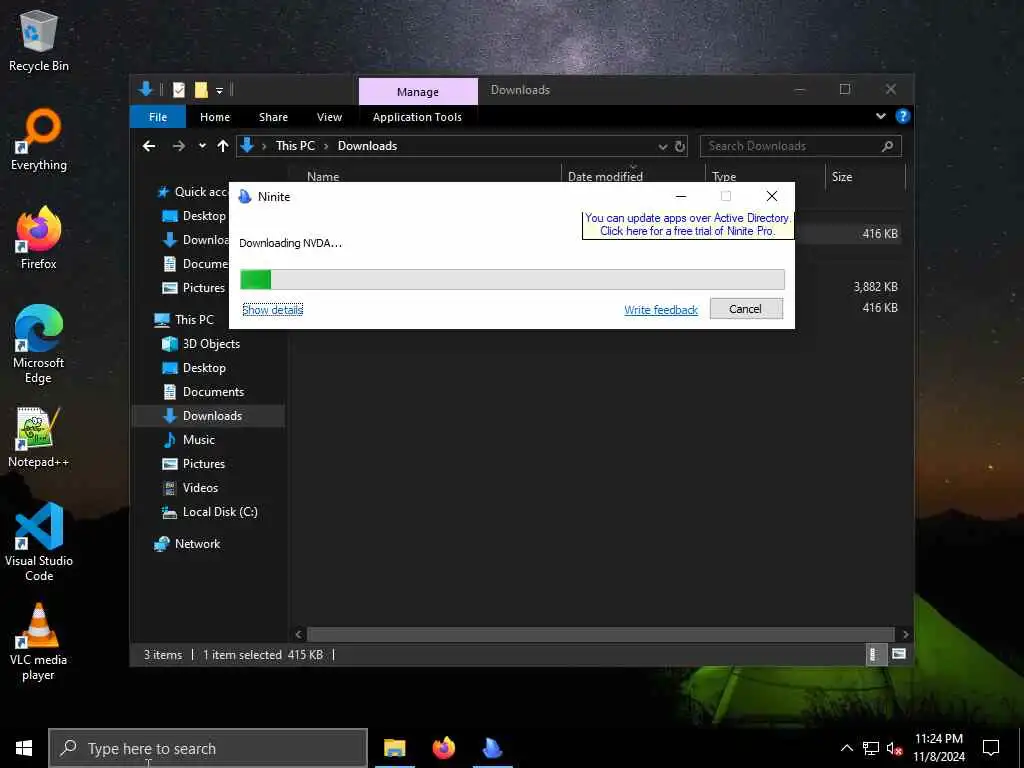Click the muted volume tray icon

894,748
